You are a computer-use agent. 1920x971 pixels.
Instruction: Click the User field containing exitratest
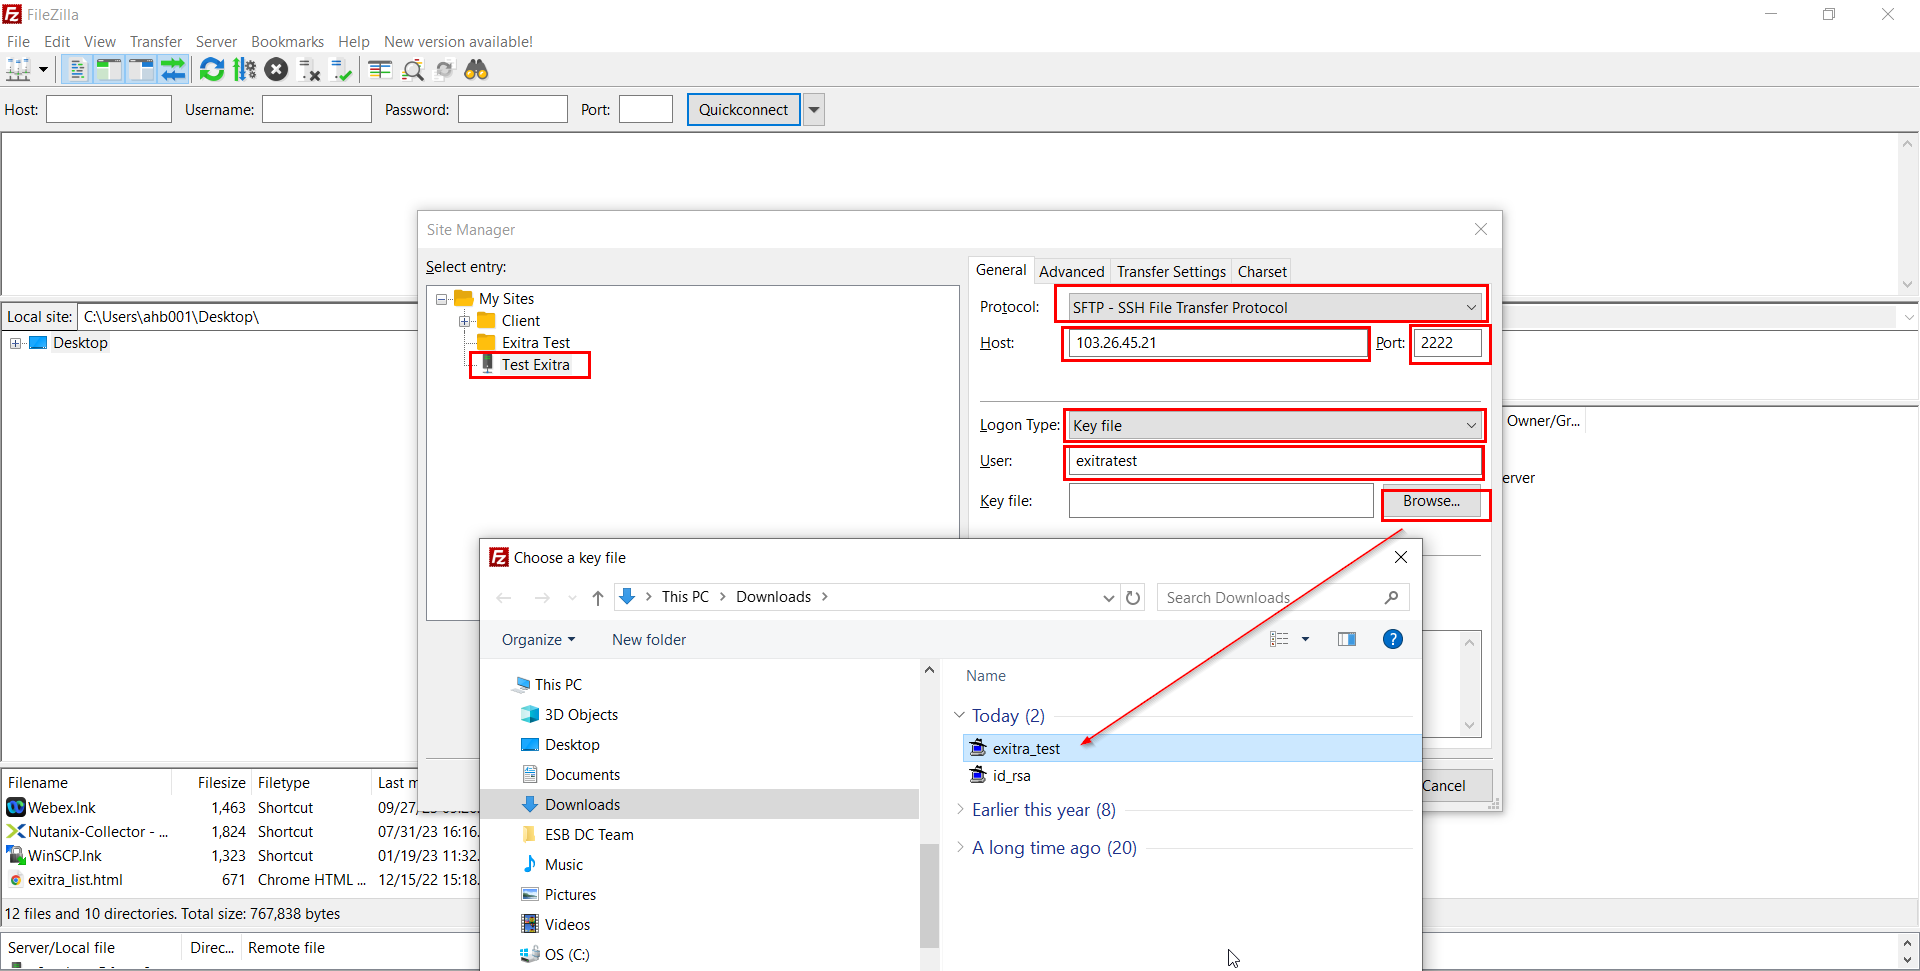[x=1274, y=461]
